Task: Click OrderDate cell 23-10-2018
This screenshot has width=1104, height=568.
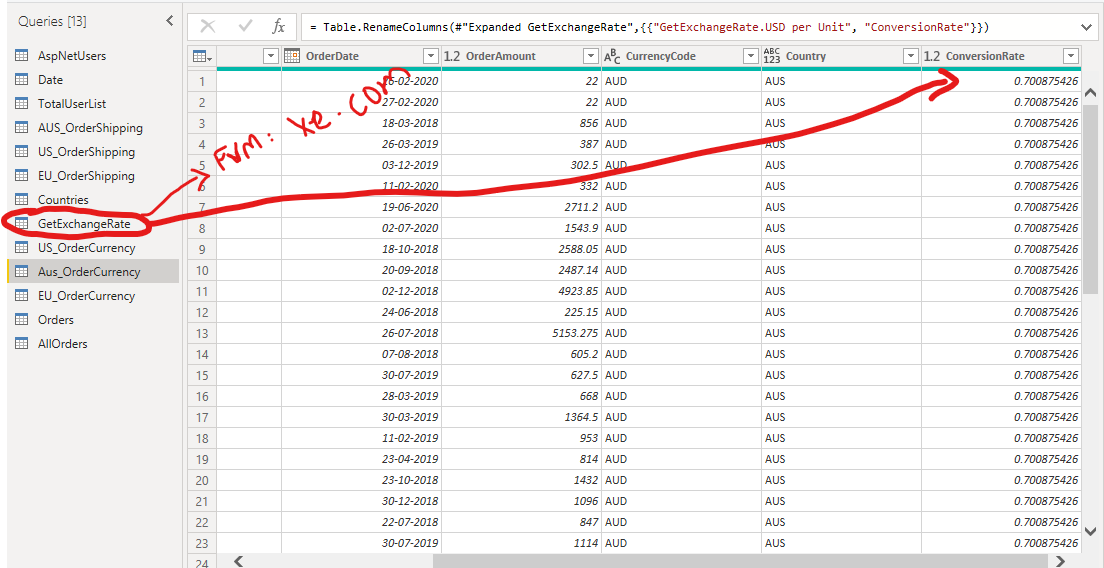Action: click(x=361, y=480)
